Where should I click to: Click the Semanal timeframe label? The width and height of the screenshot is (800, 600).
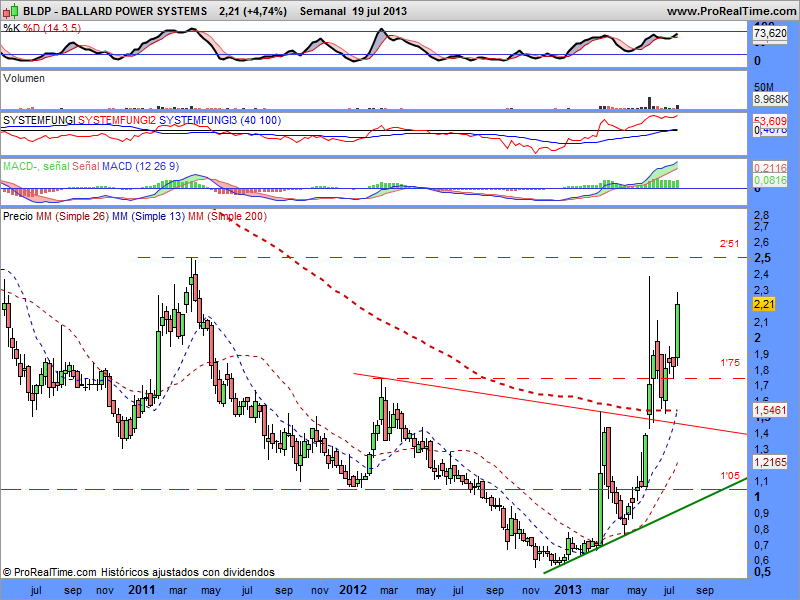(322, 11)
